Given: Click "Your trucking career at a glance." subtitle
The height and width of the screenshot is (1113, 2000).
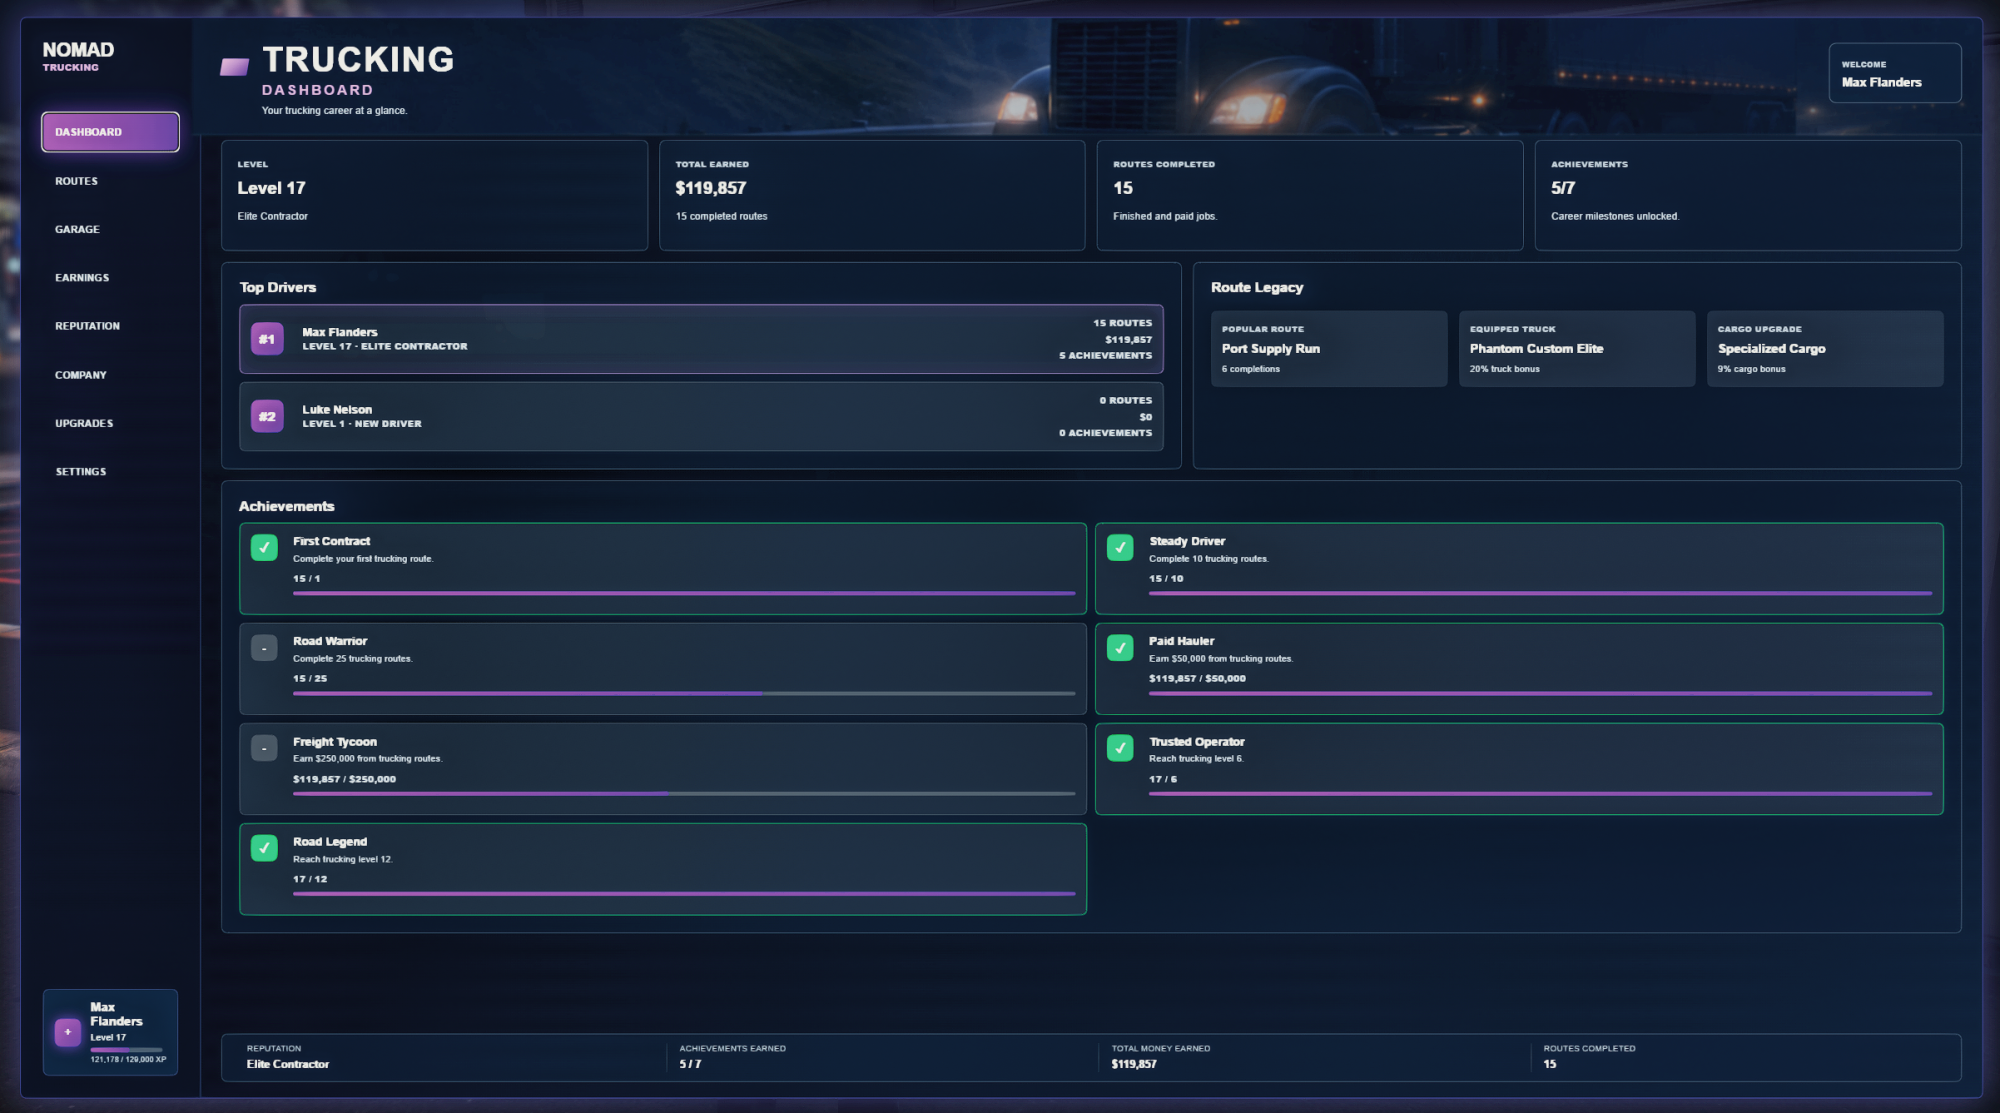Looking at the screenshot, I should [x=334, y=110].
